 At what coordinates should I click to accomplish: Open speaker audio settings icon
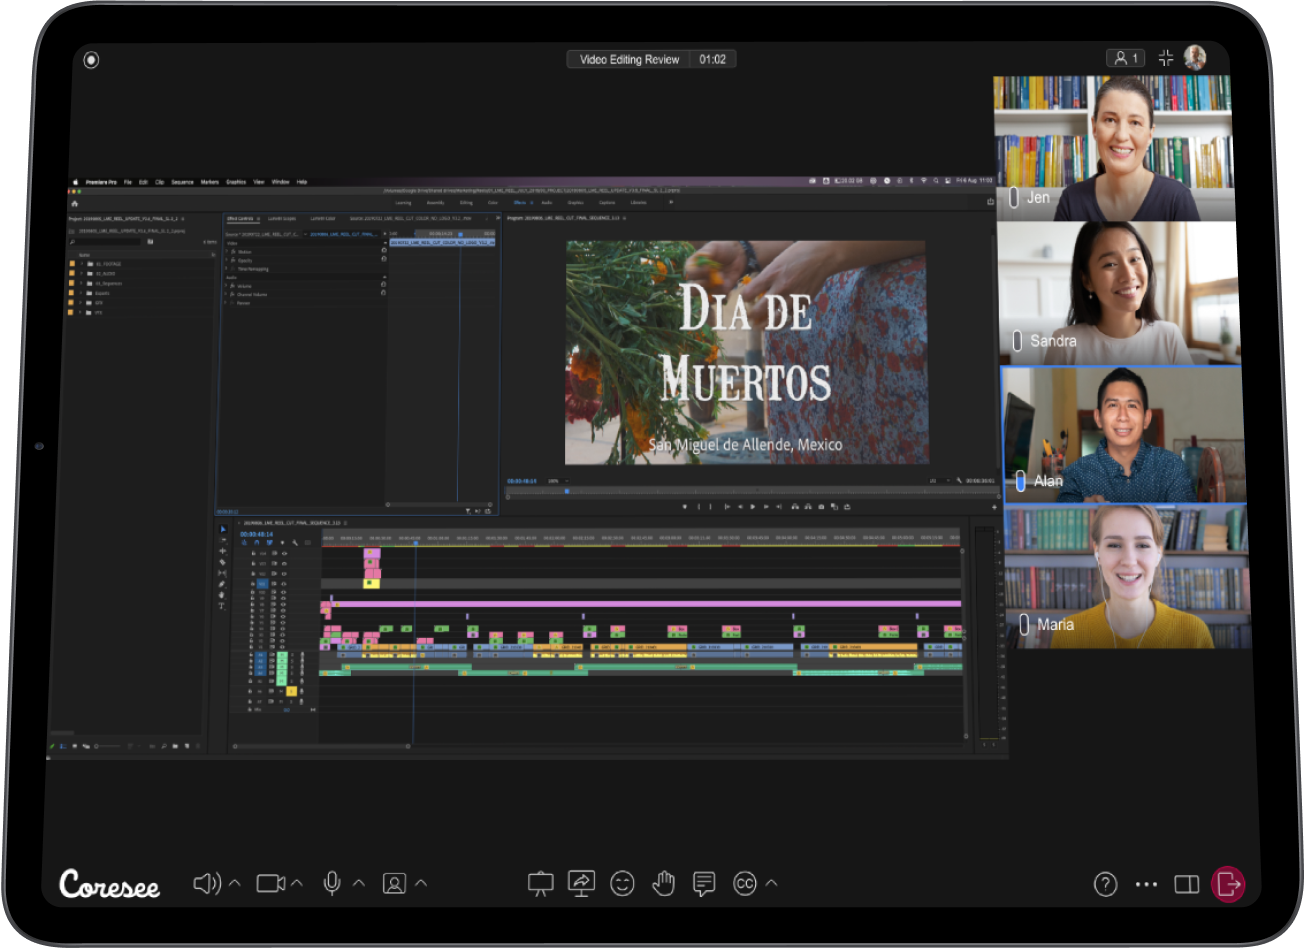pos(206,883)
